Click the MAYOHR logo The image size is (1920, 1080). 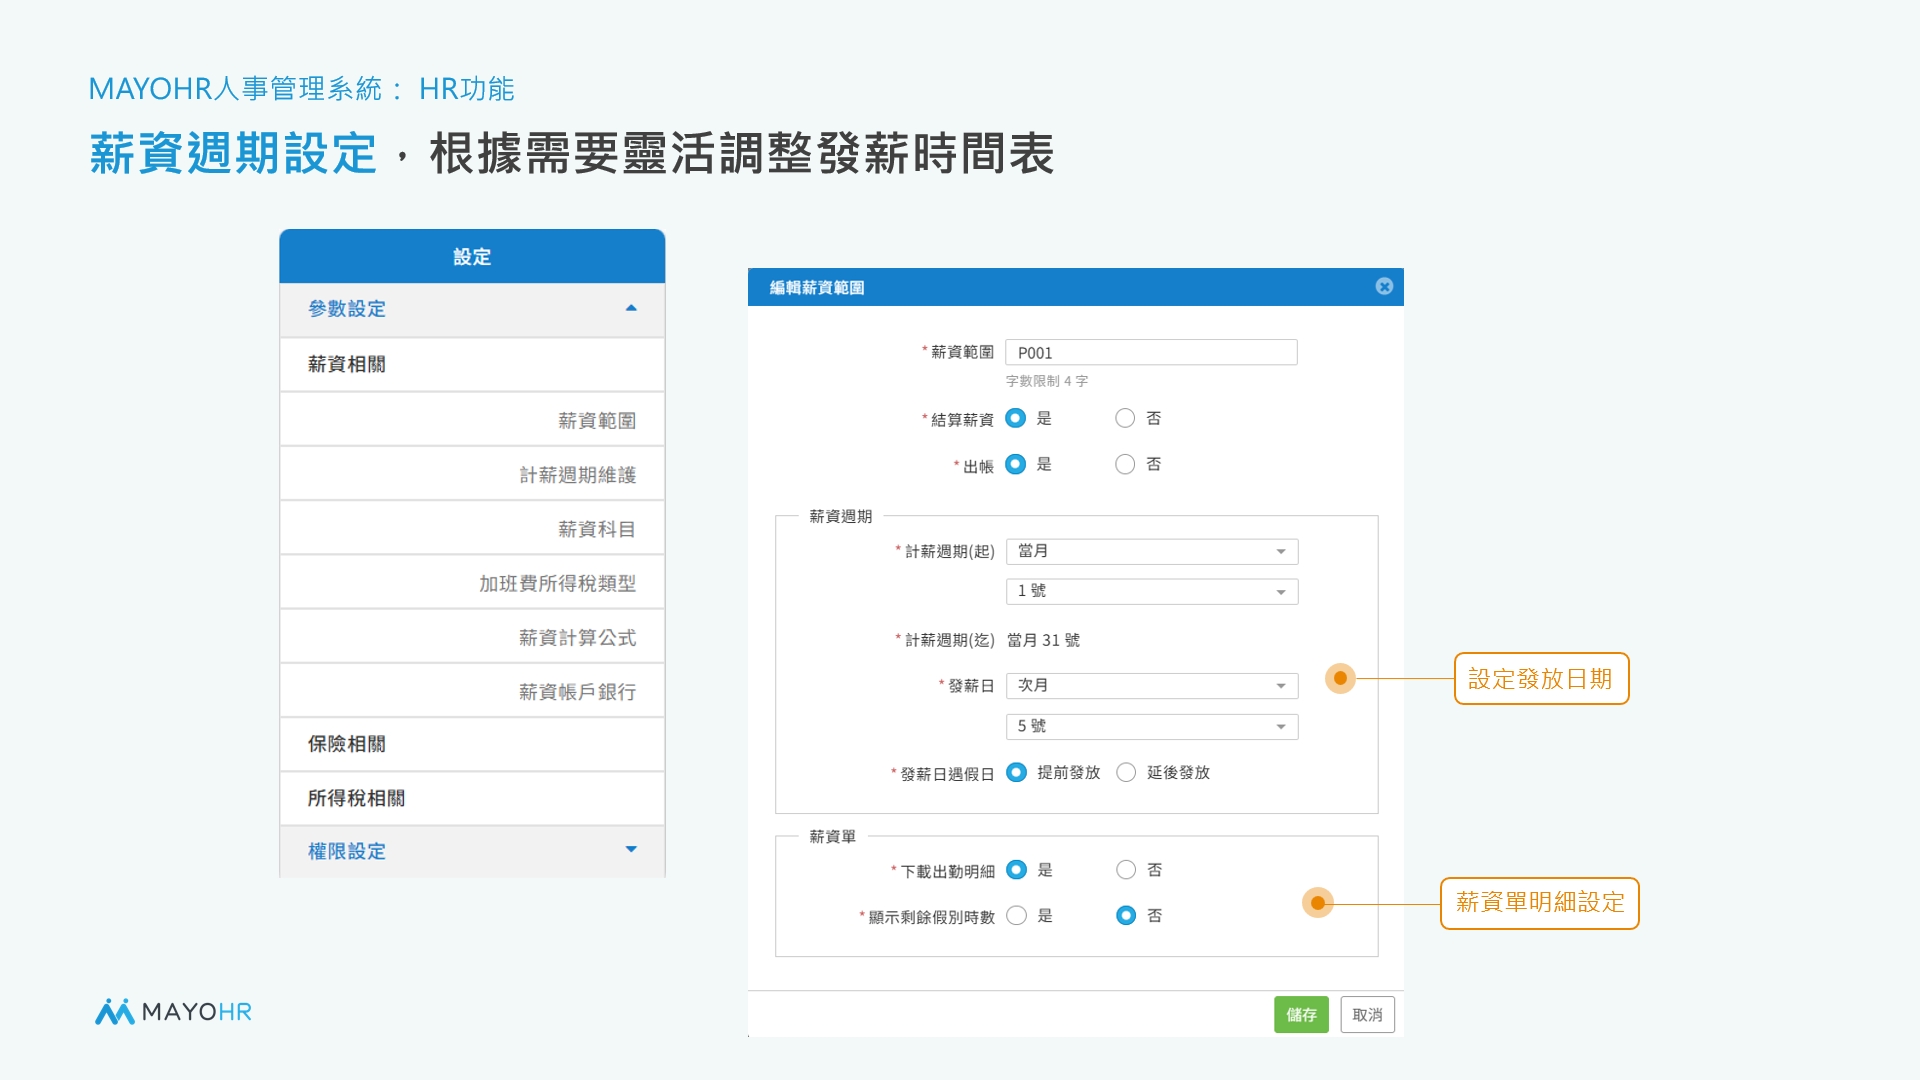tap(173, 1012)
